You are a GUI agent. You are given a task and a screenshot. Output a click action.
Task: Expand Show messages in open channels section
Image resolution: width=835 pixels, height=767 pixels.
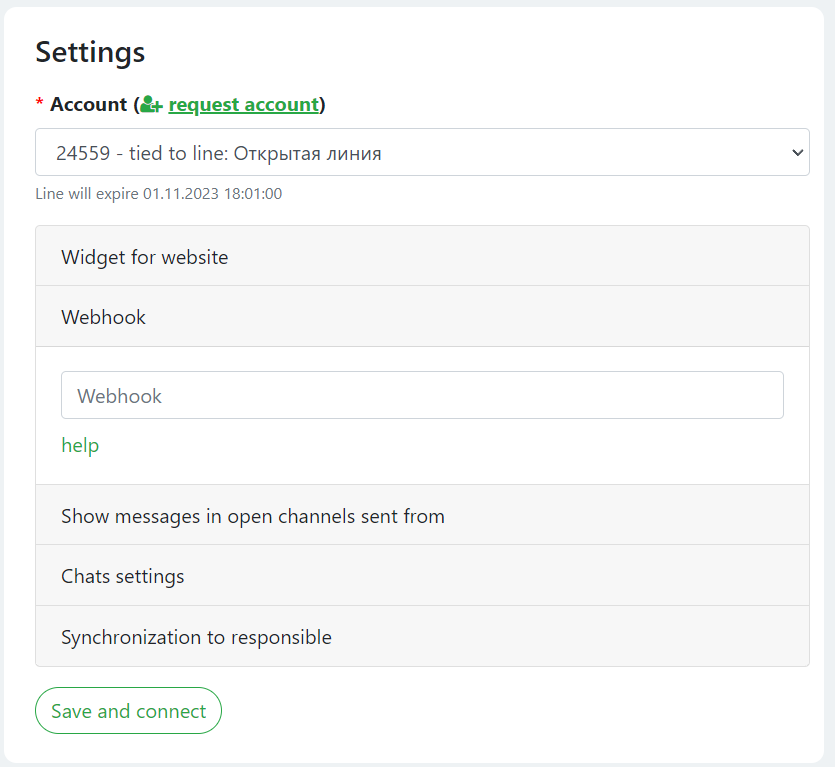(422, 516)
